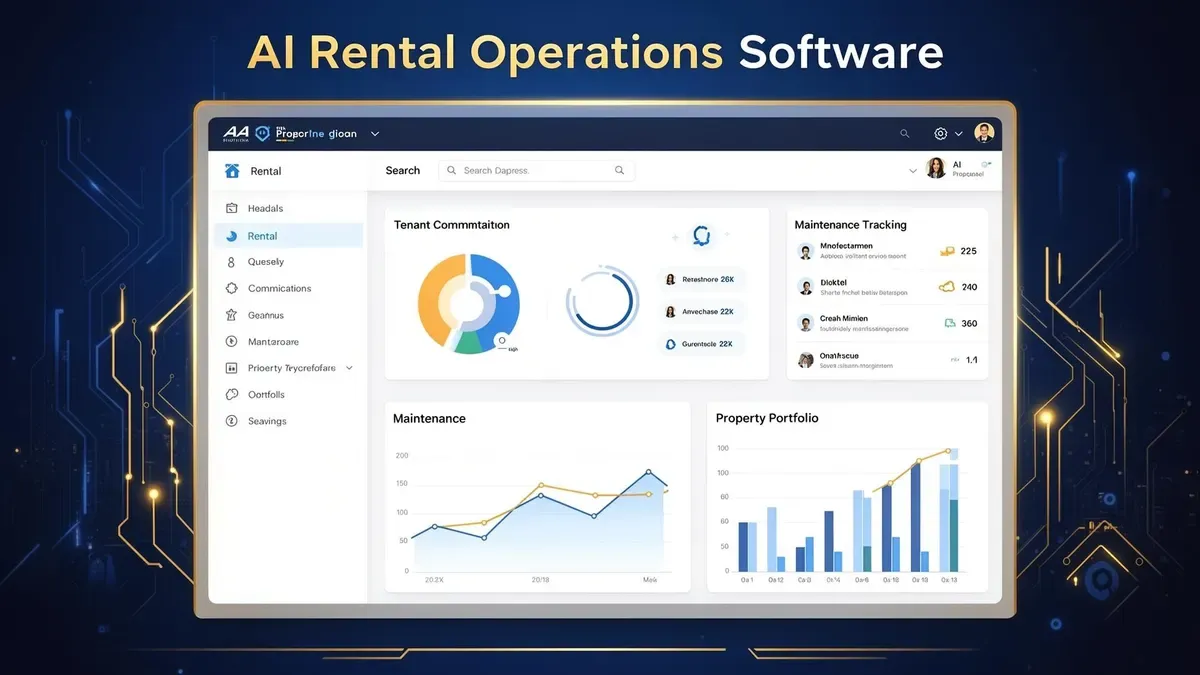1200x675 pixels.
Task: Click the value 240 in Maintenance Tracking
Action: pyautogui.click(x=969, y=287)
